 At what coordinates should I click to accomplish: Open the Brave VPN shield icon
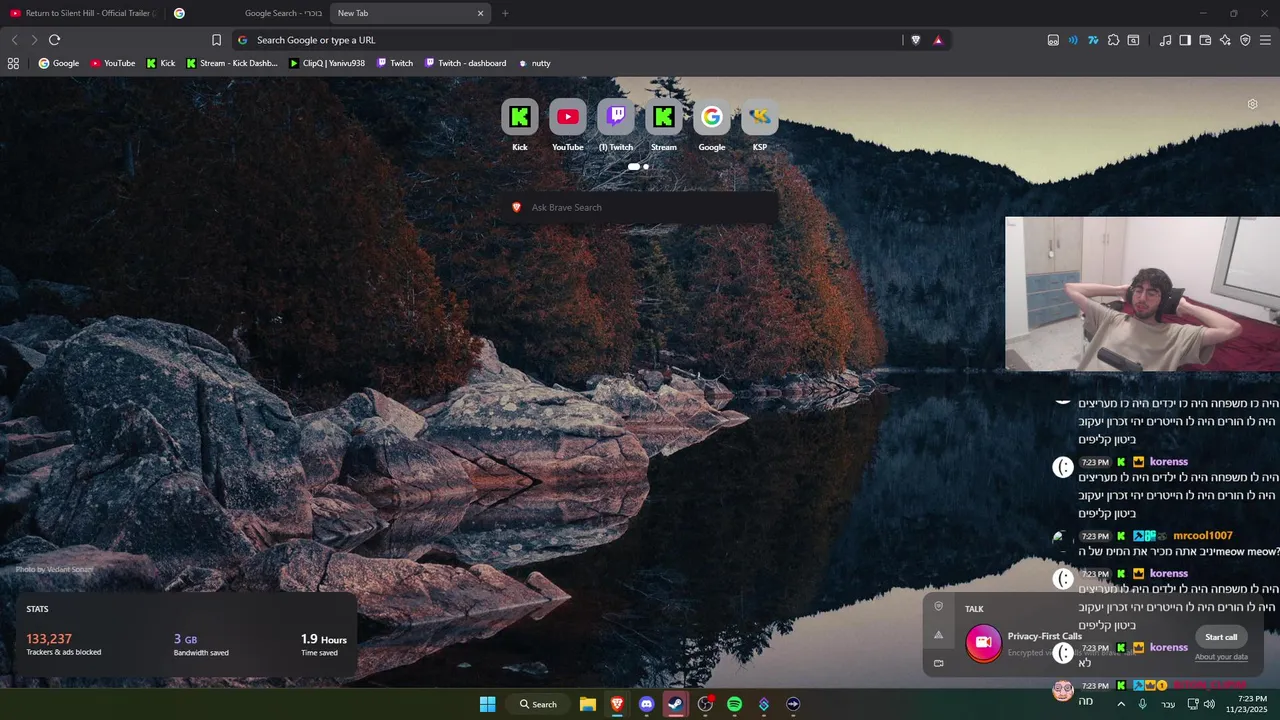click(1245, 40)
